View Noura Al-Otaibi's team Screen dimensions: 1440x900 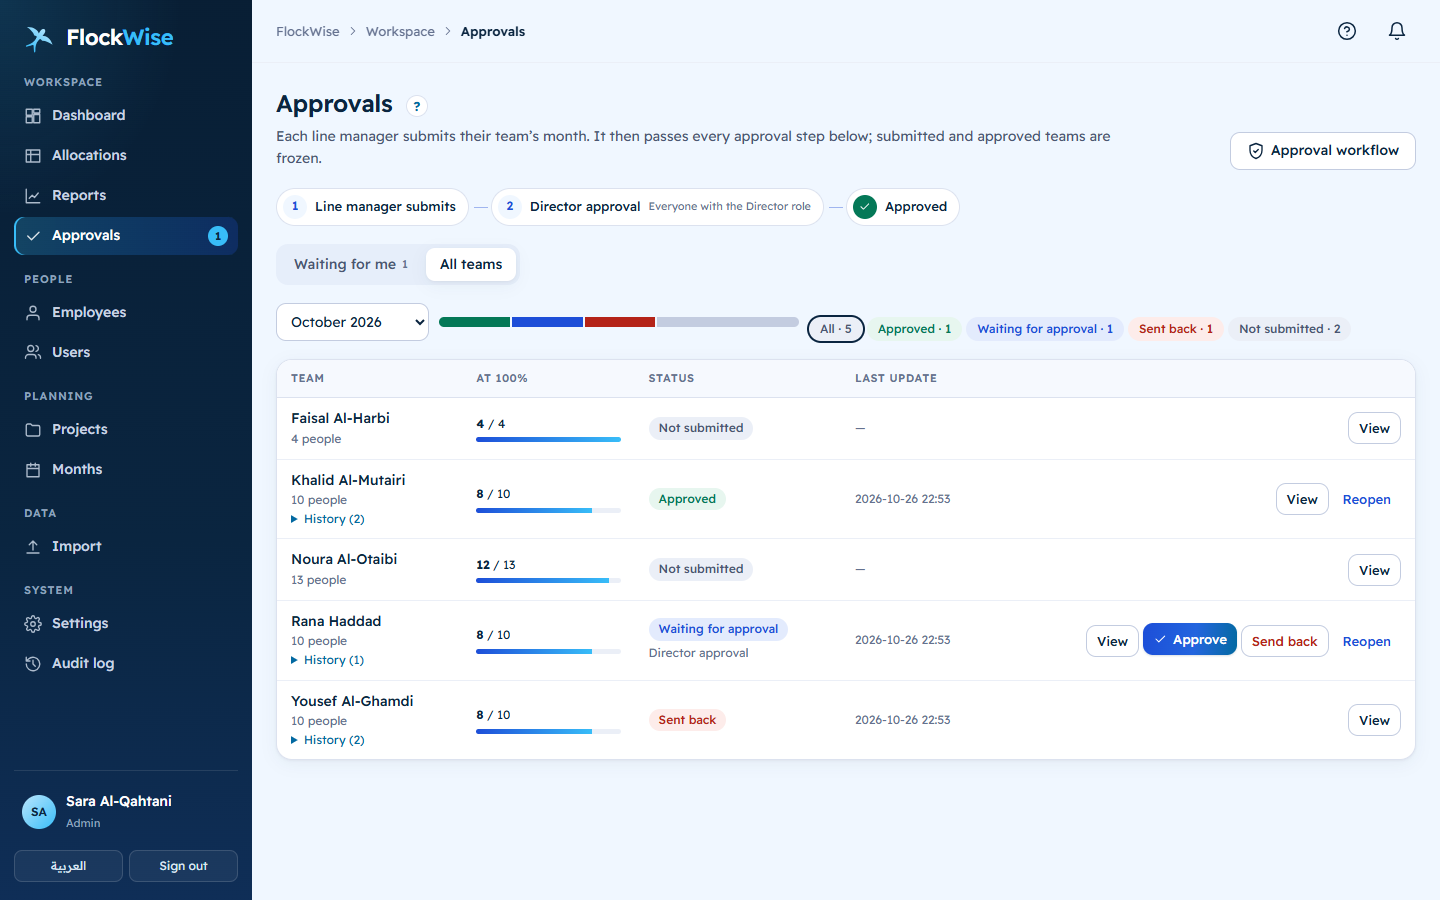(1374, 571)
